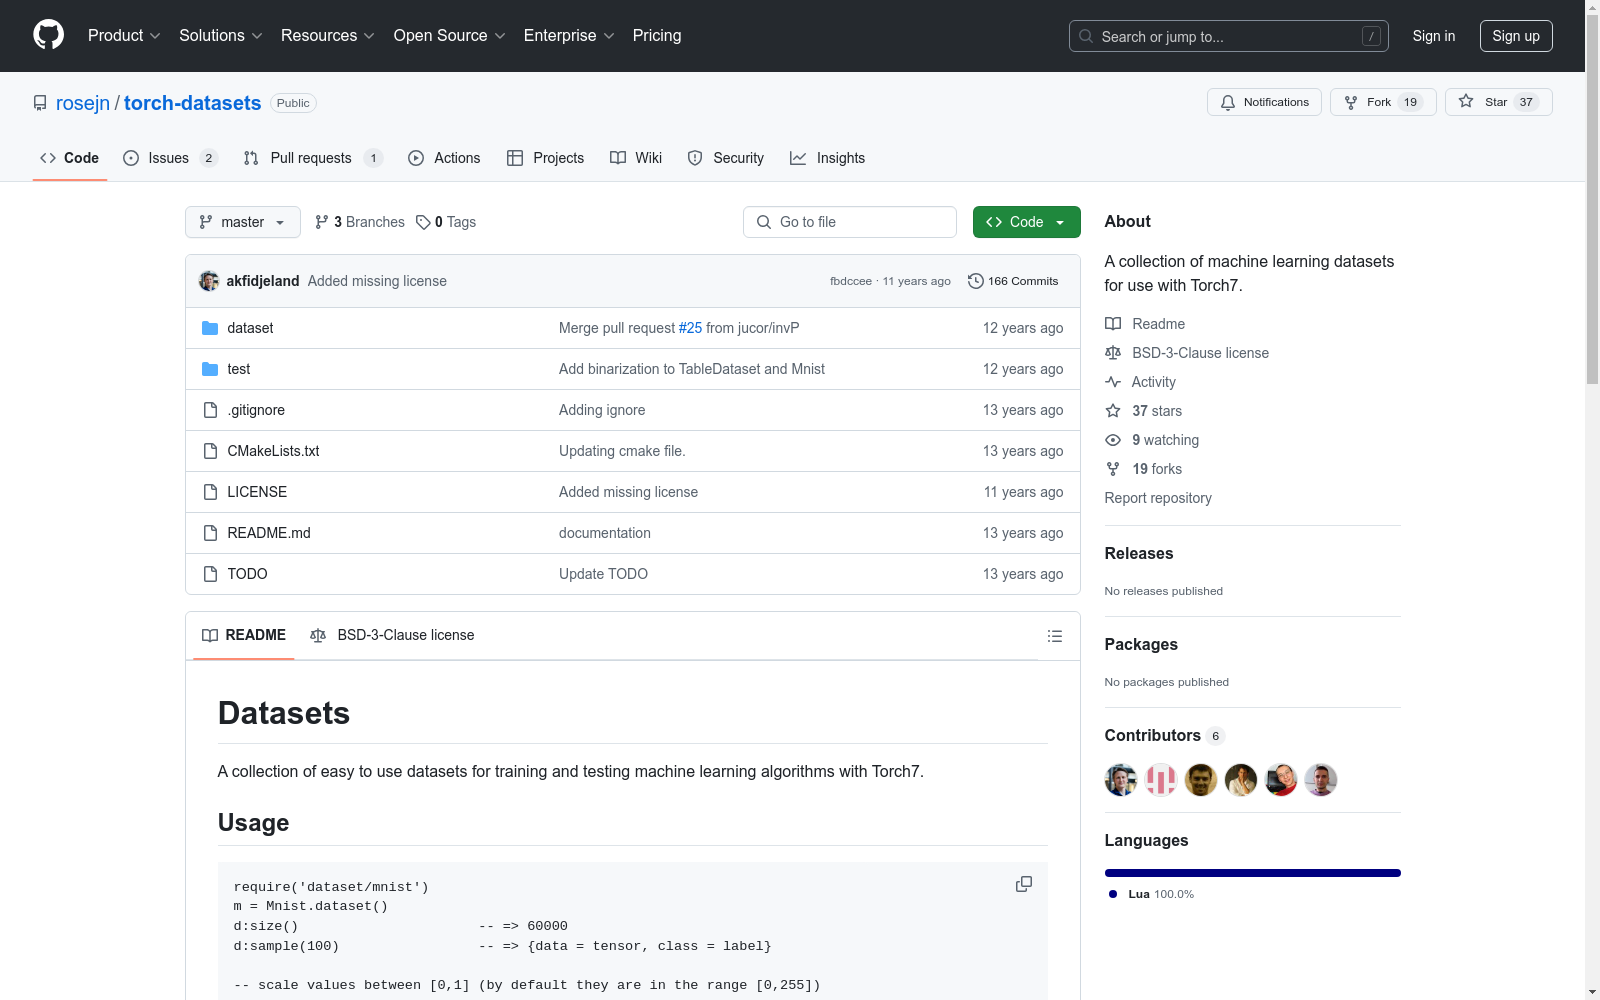
Task: Click the tag icon beside 0 Tags
Action: tap(423, 222)
